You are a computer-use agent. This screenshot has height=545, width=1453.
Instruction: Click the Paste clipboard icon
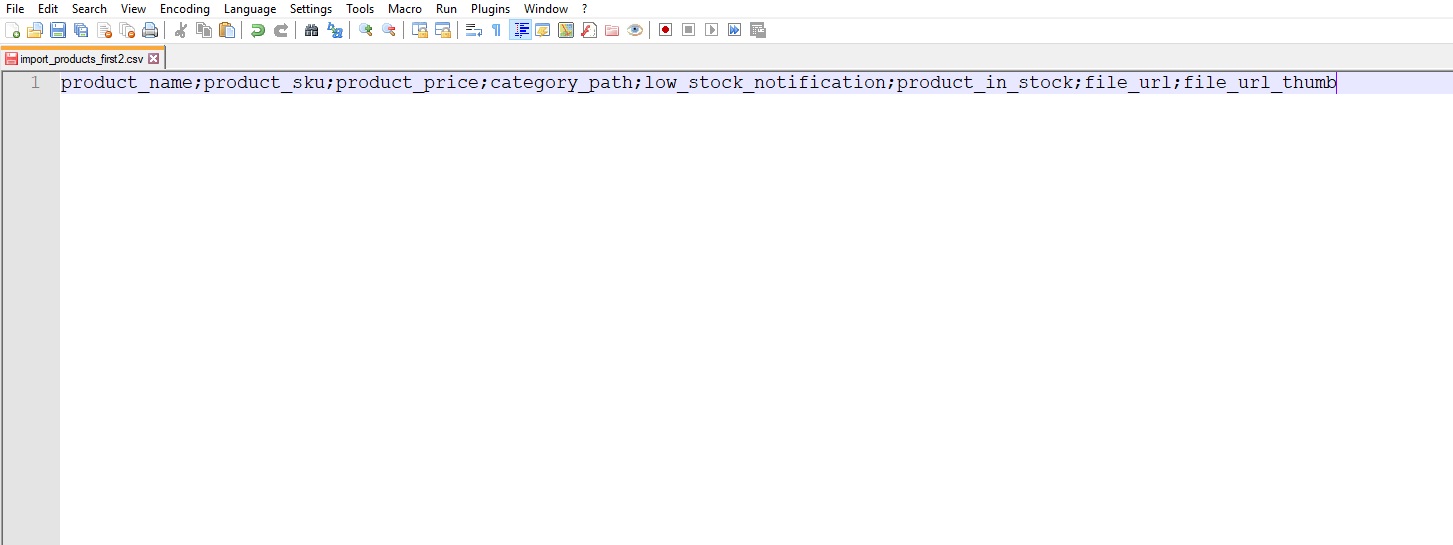(227, 30)
